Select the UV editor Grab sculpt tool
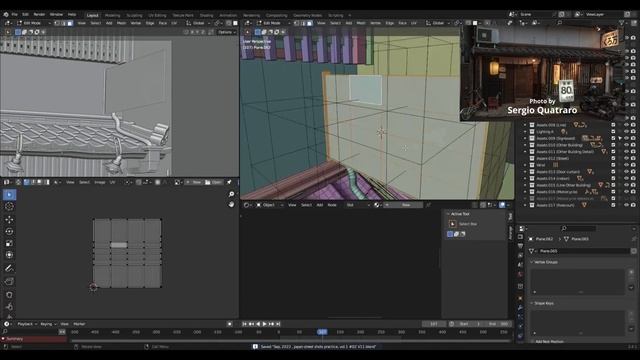 tap(9, 295)
